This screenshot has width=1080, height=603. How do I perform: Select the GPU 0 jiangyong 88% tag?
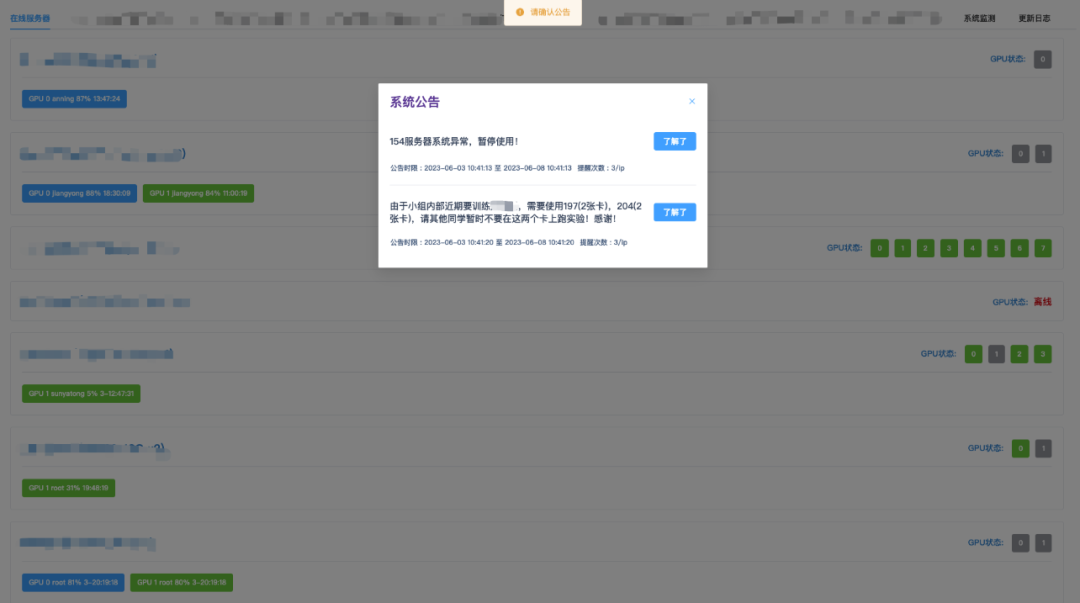pyautogui.click(x=79, y=193)
